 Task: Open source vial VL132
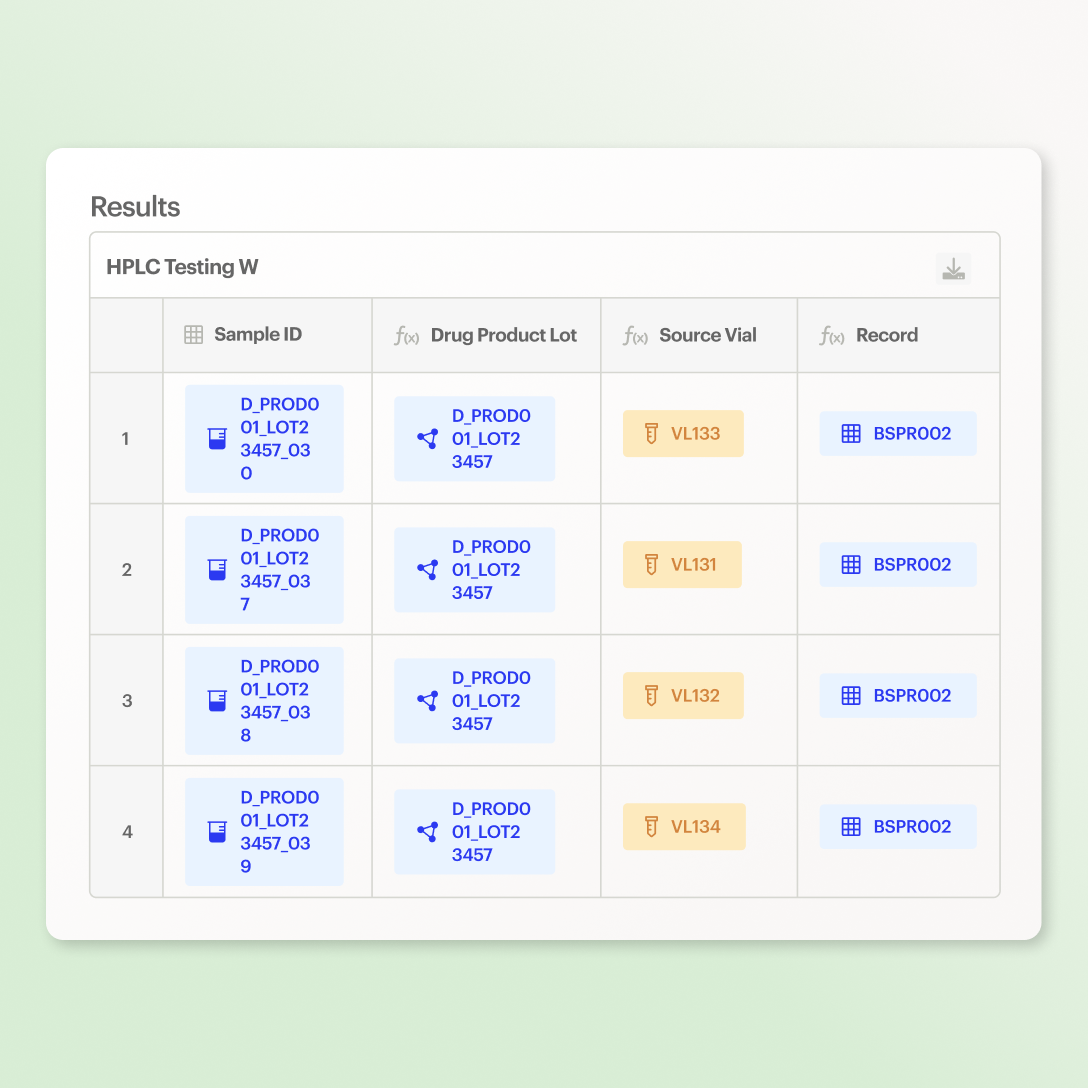tap(683, 695)
